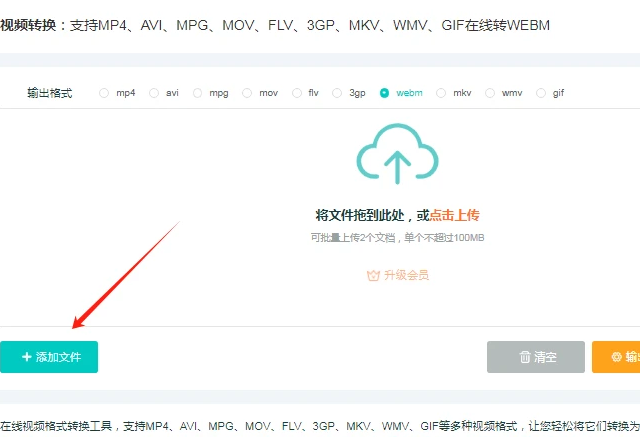Click the plus icon on 添加文件 button
640x437 pixels.
coord(27,357)
